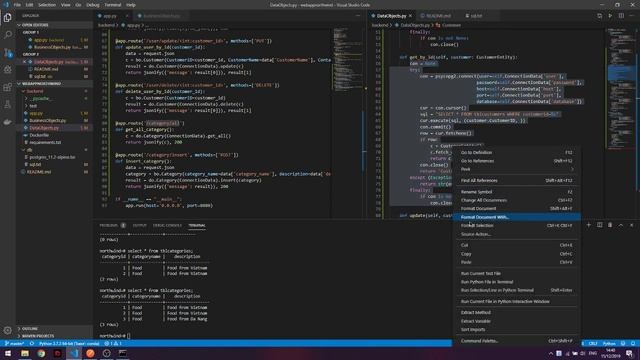Add a new terminal with plus icon

coord(589,225)
